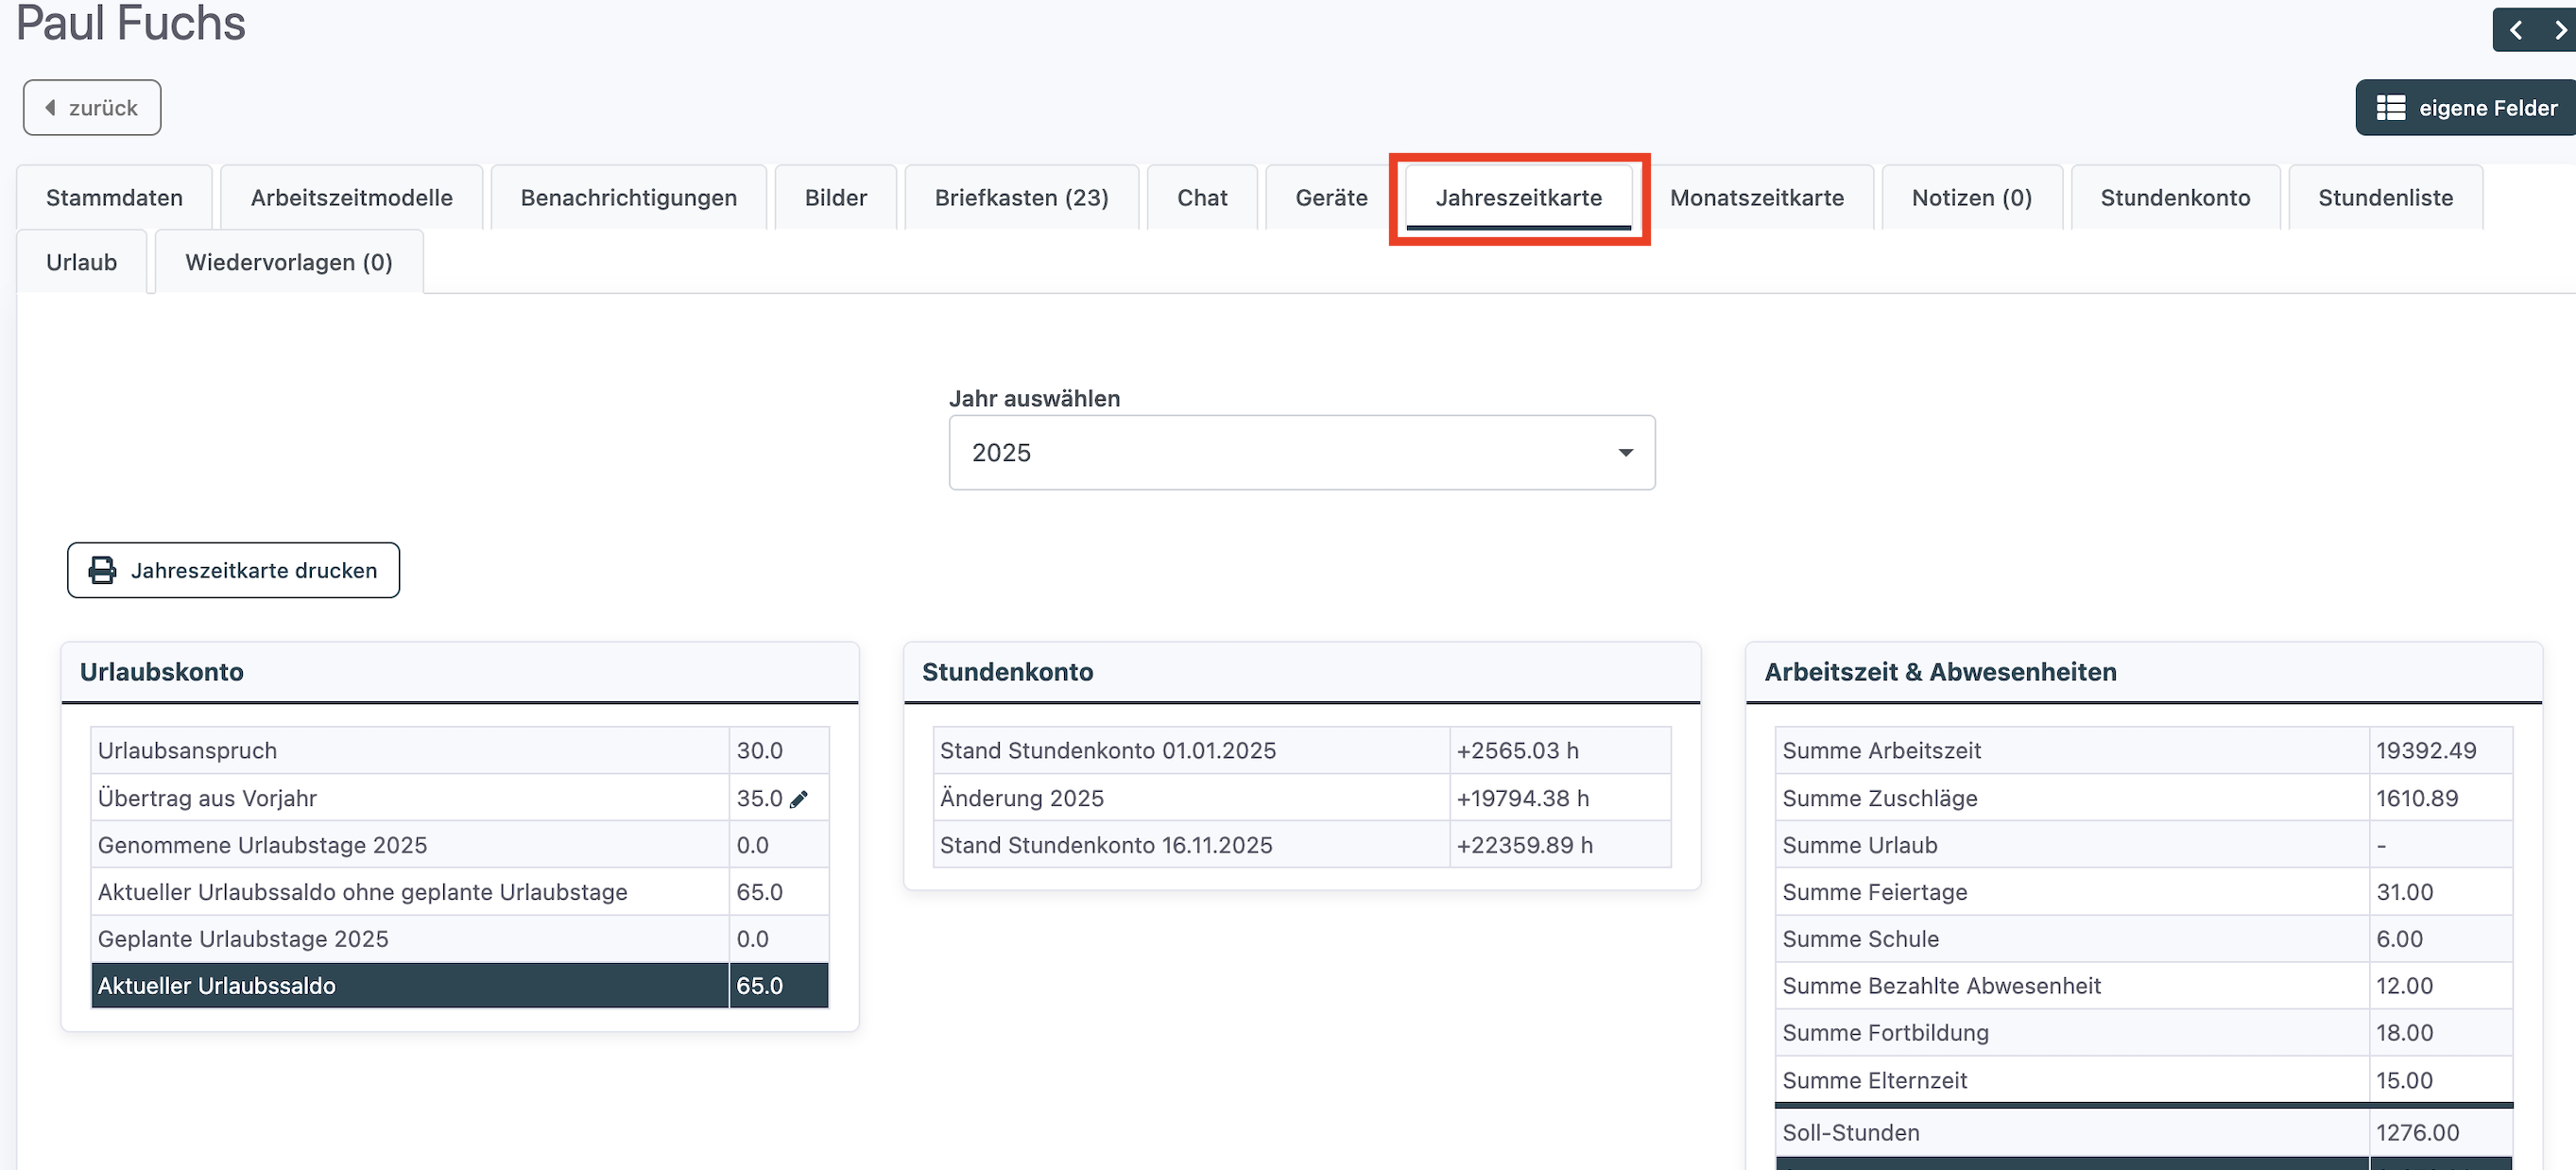Go to next employee with right chevron
This screenshot has width=2576, height=1170.
pyautogui.click(x=2560, y=30)
